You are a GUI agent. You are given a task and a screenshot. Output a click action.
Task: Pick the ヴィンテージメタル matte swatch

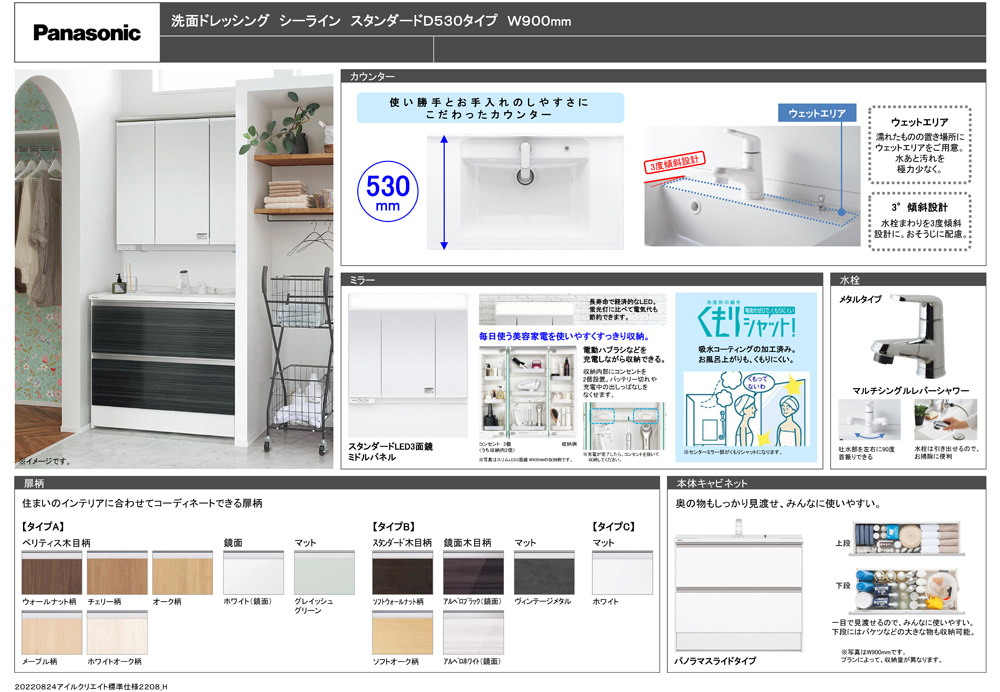coord(544,575)
